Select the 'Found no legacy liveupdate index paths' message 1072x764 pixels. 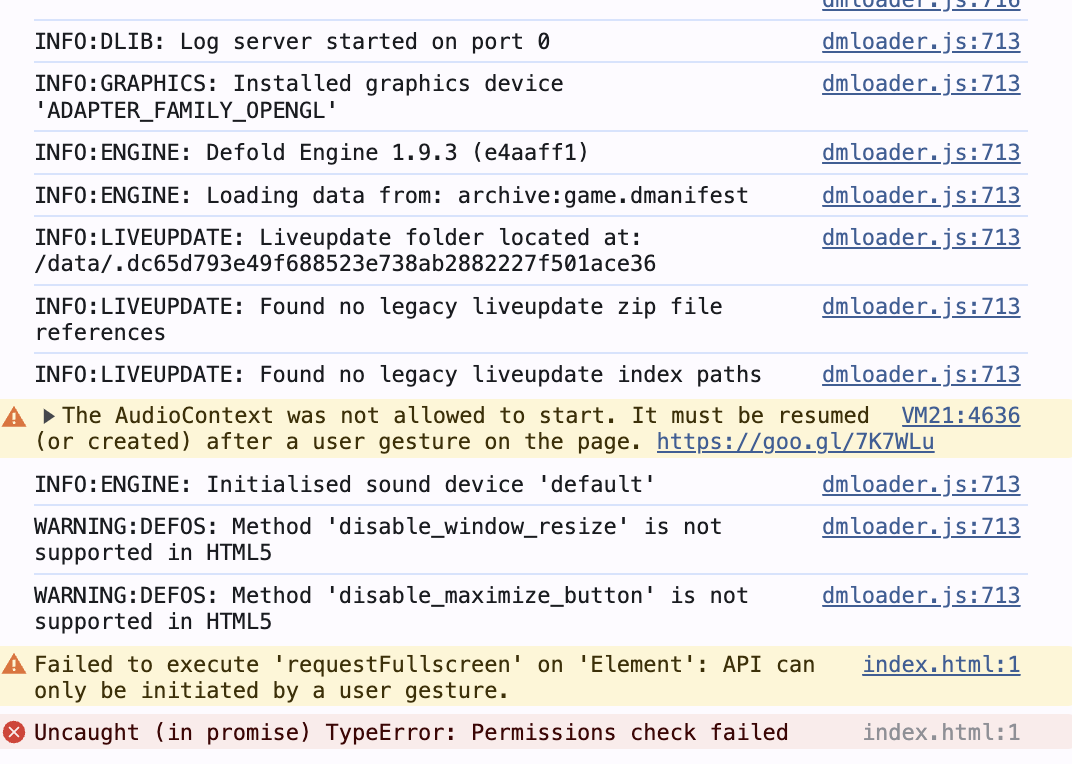[x=398, y=375]
